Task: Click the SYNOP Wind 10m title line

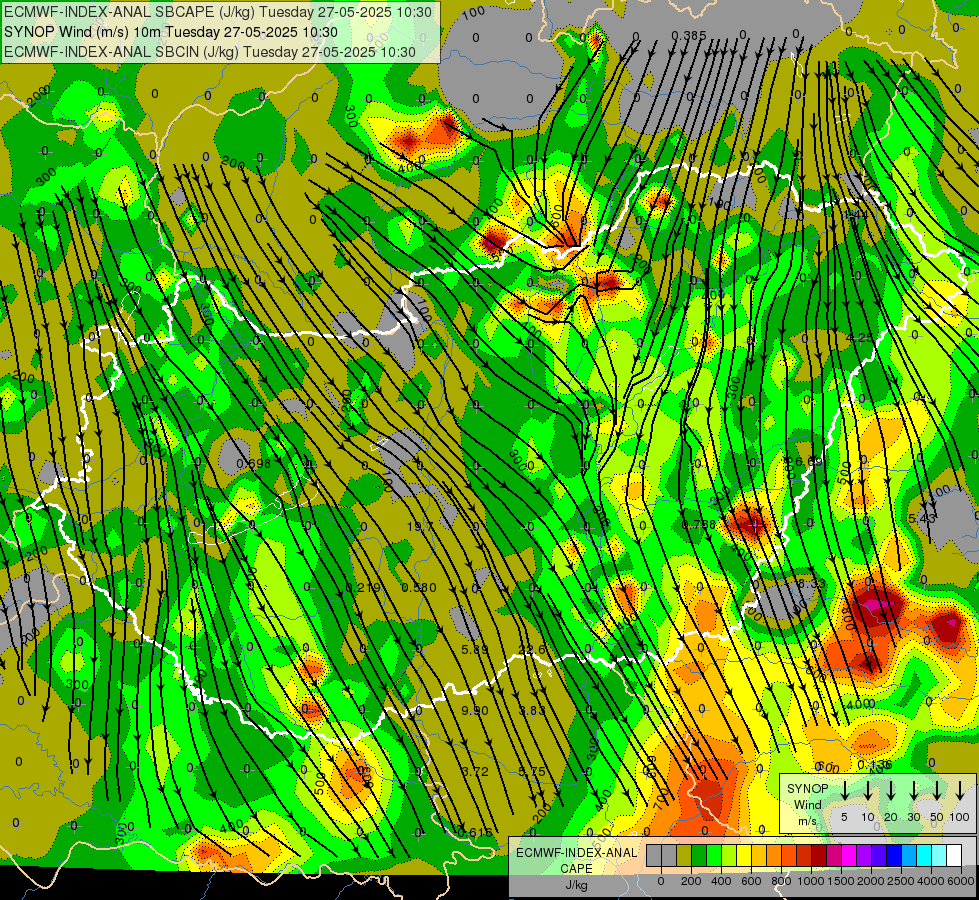Action: 170,32
